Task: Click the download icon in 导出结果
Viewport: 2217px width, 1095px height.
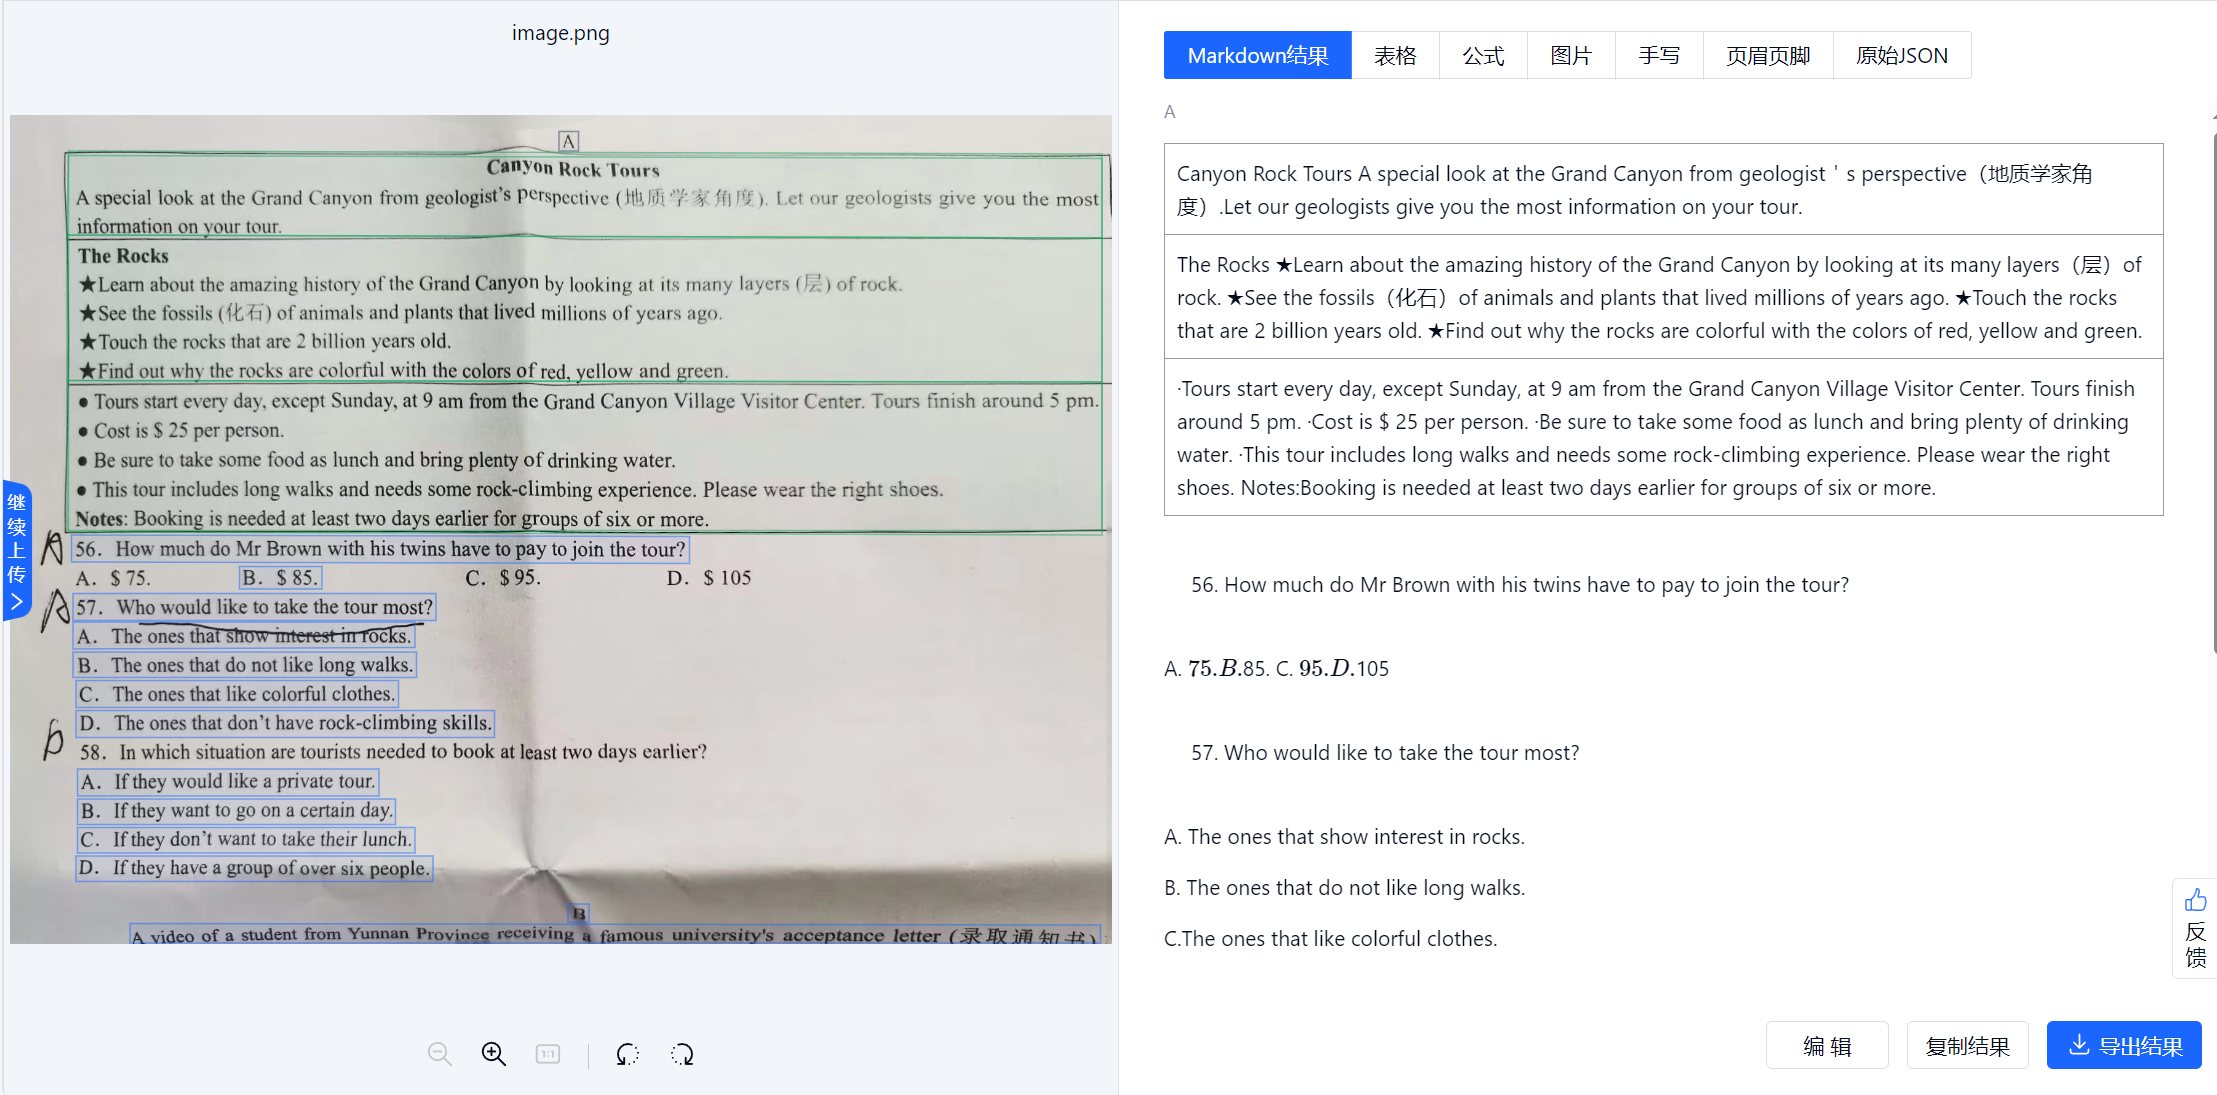Action: coord(2079,1045)
